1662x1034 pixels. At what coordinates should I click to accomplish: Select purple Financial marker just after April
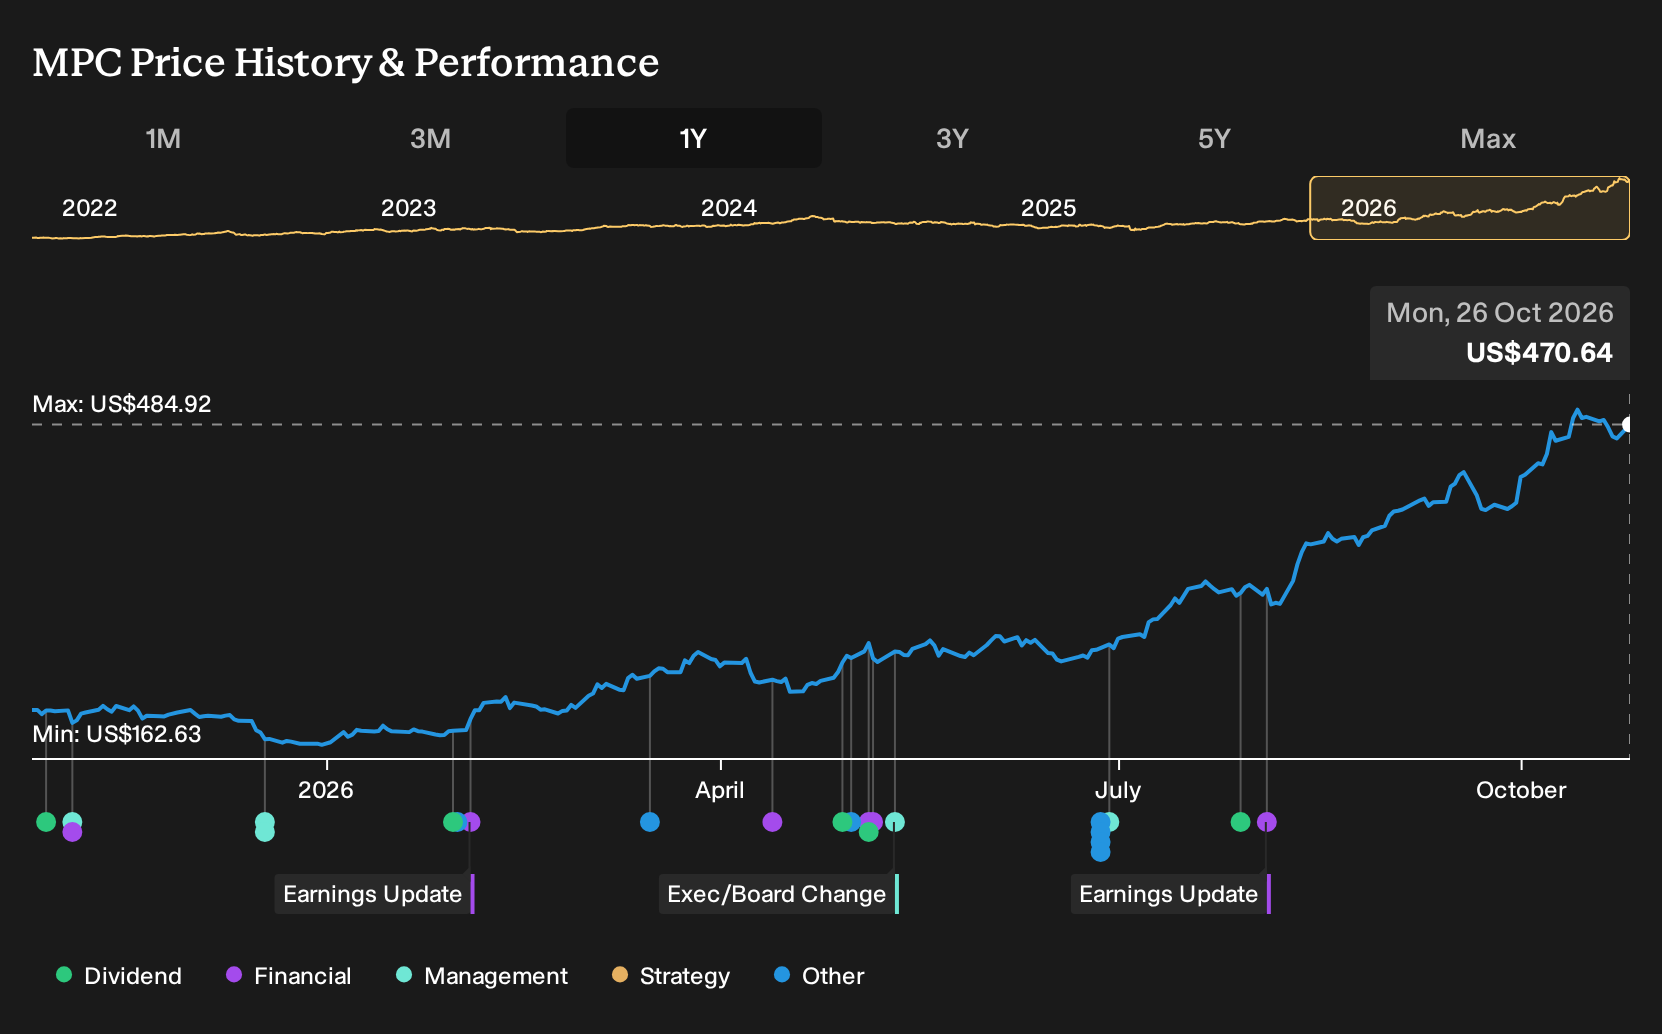(x=772, y=822)
